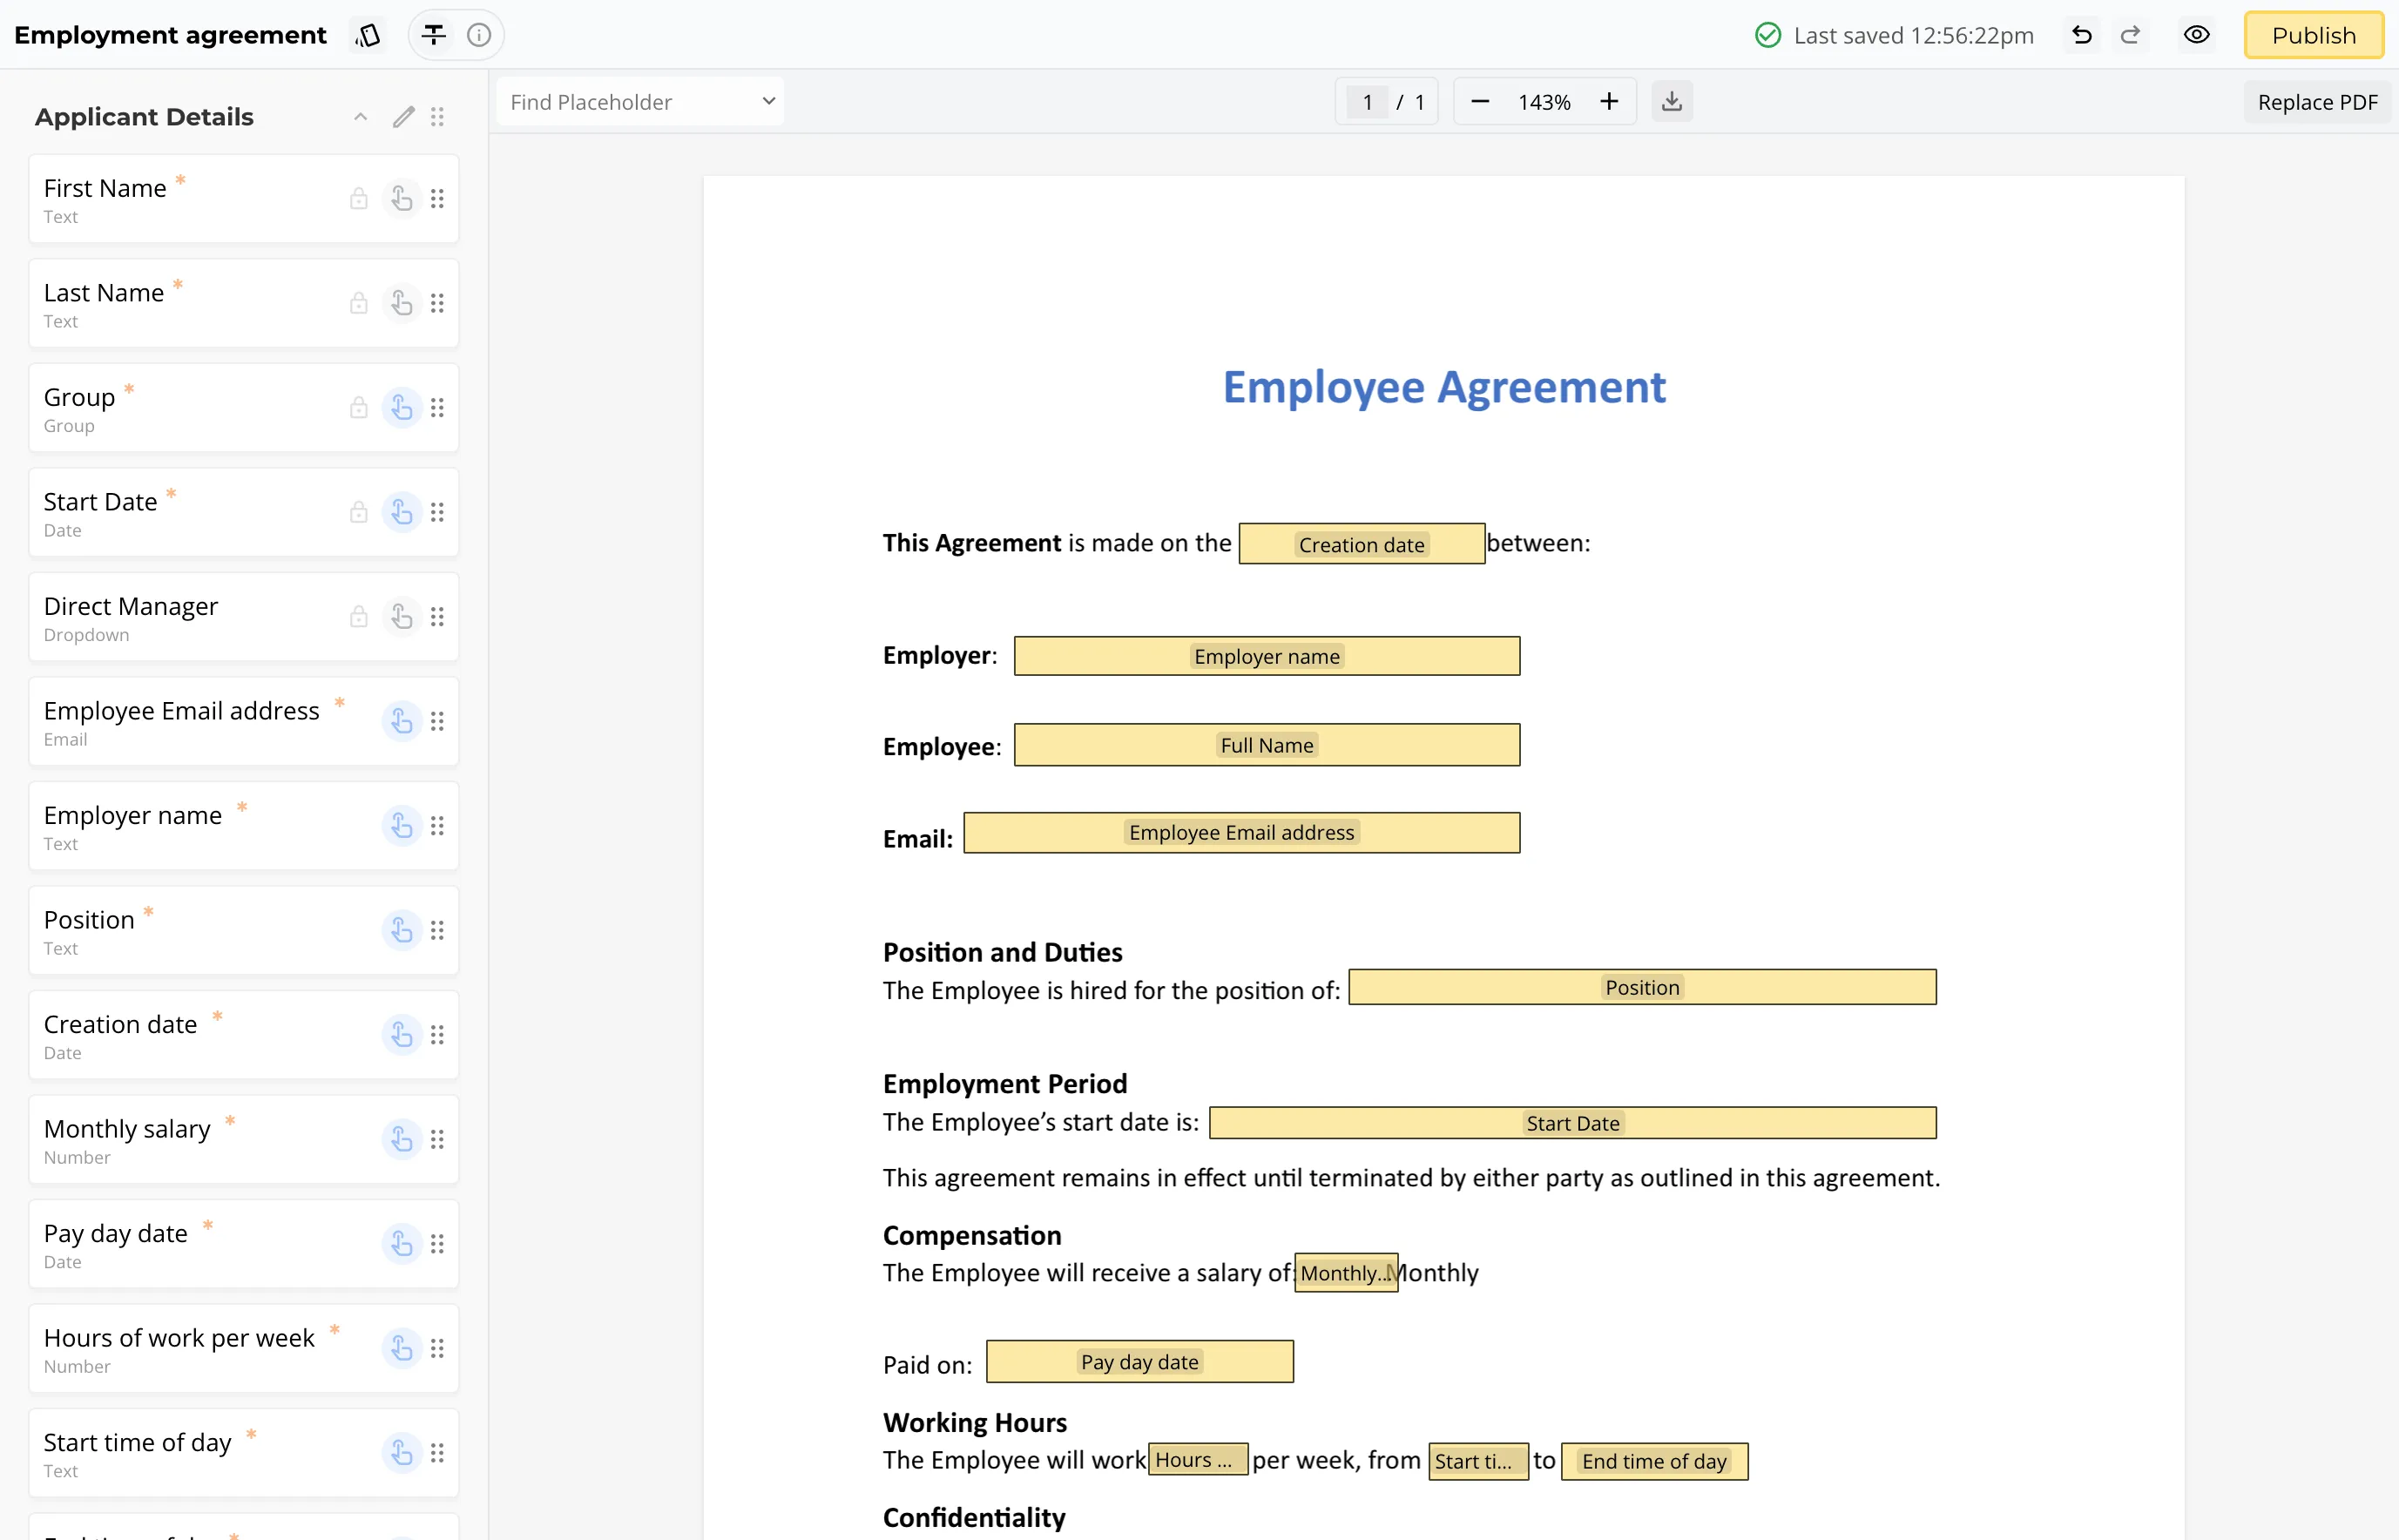The width and height of the screenshot is (2399, 1540).
Task: Zoom out with the minus icon
Action: click(x=1481, y=102)
